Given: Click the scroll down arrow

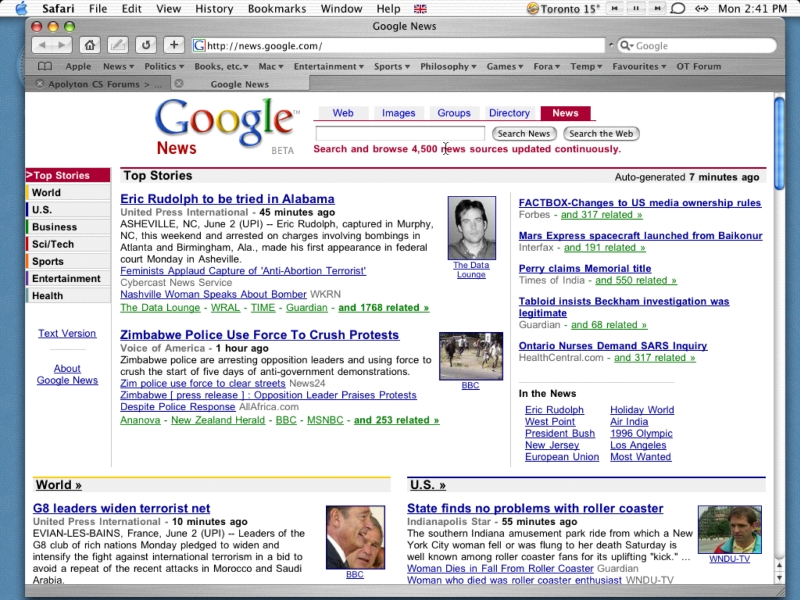Looking at the screenshot, I should pos(779,578).
